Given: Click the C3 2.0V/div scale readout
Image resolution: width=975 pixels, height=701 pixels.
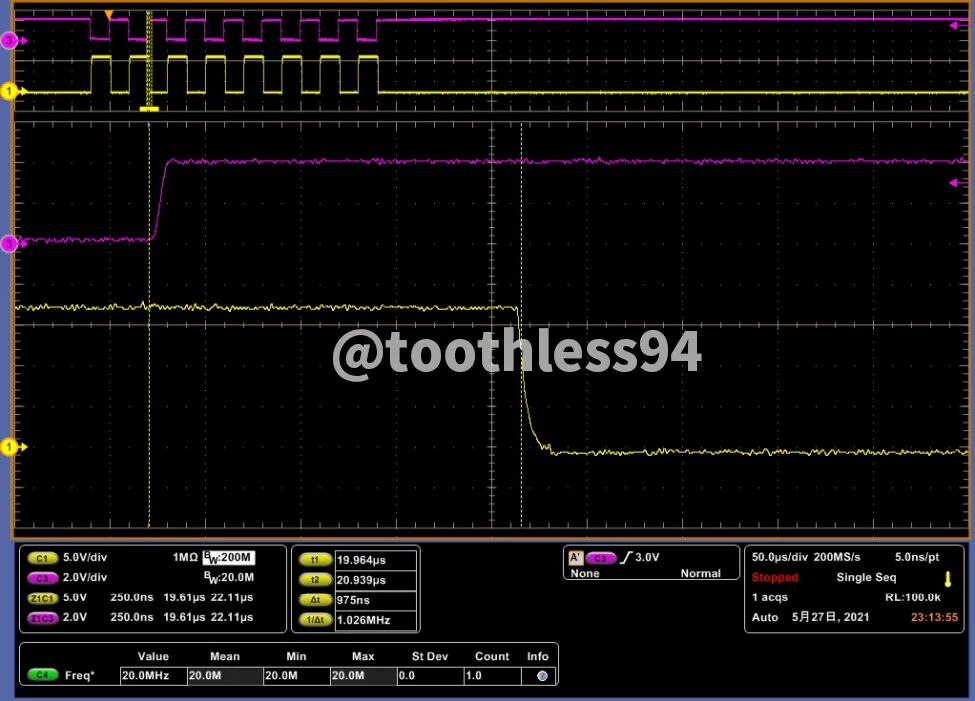Looking at the screenshot, I should click(85, 577).
